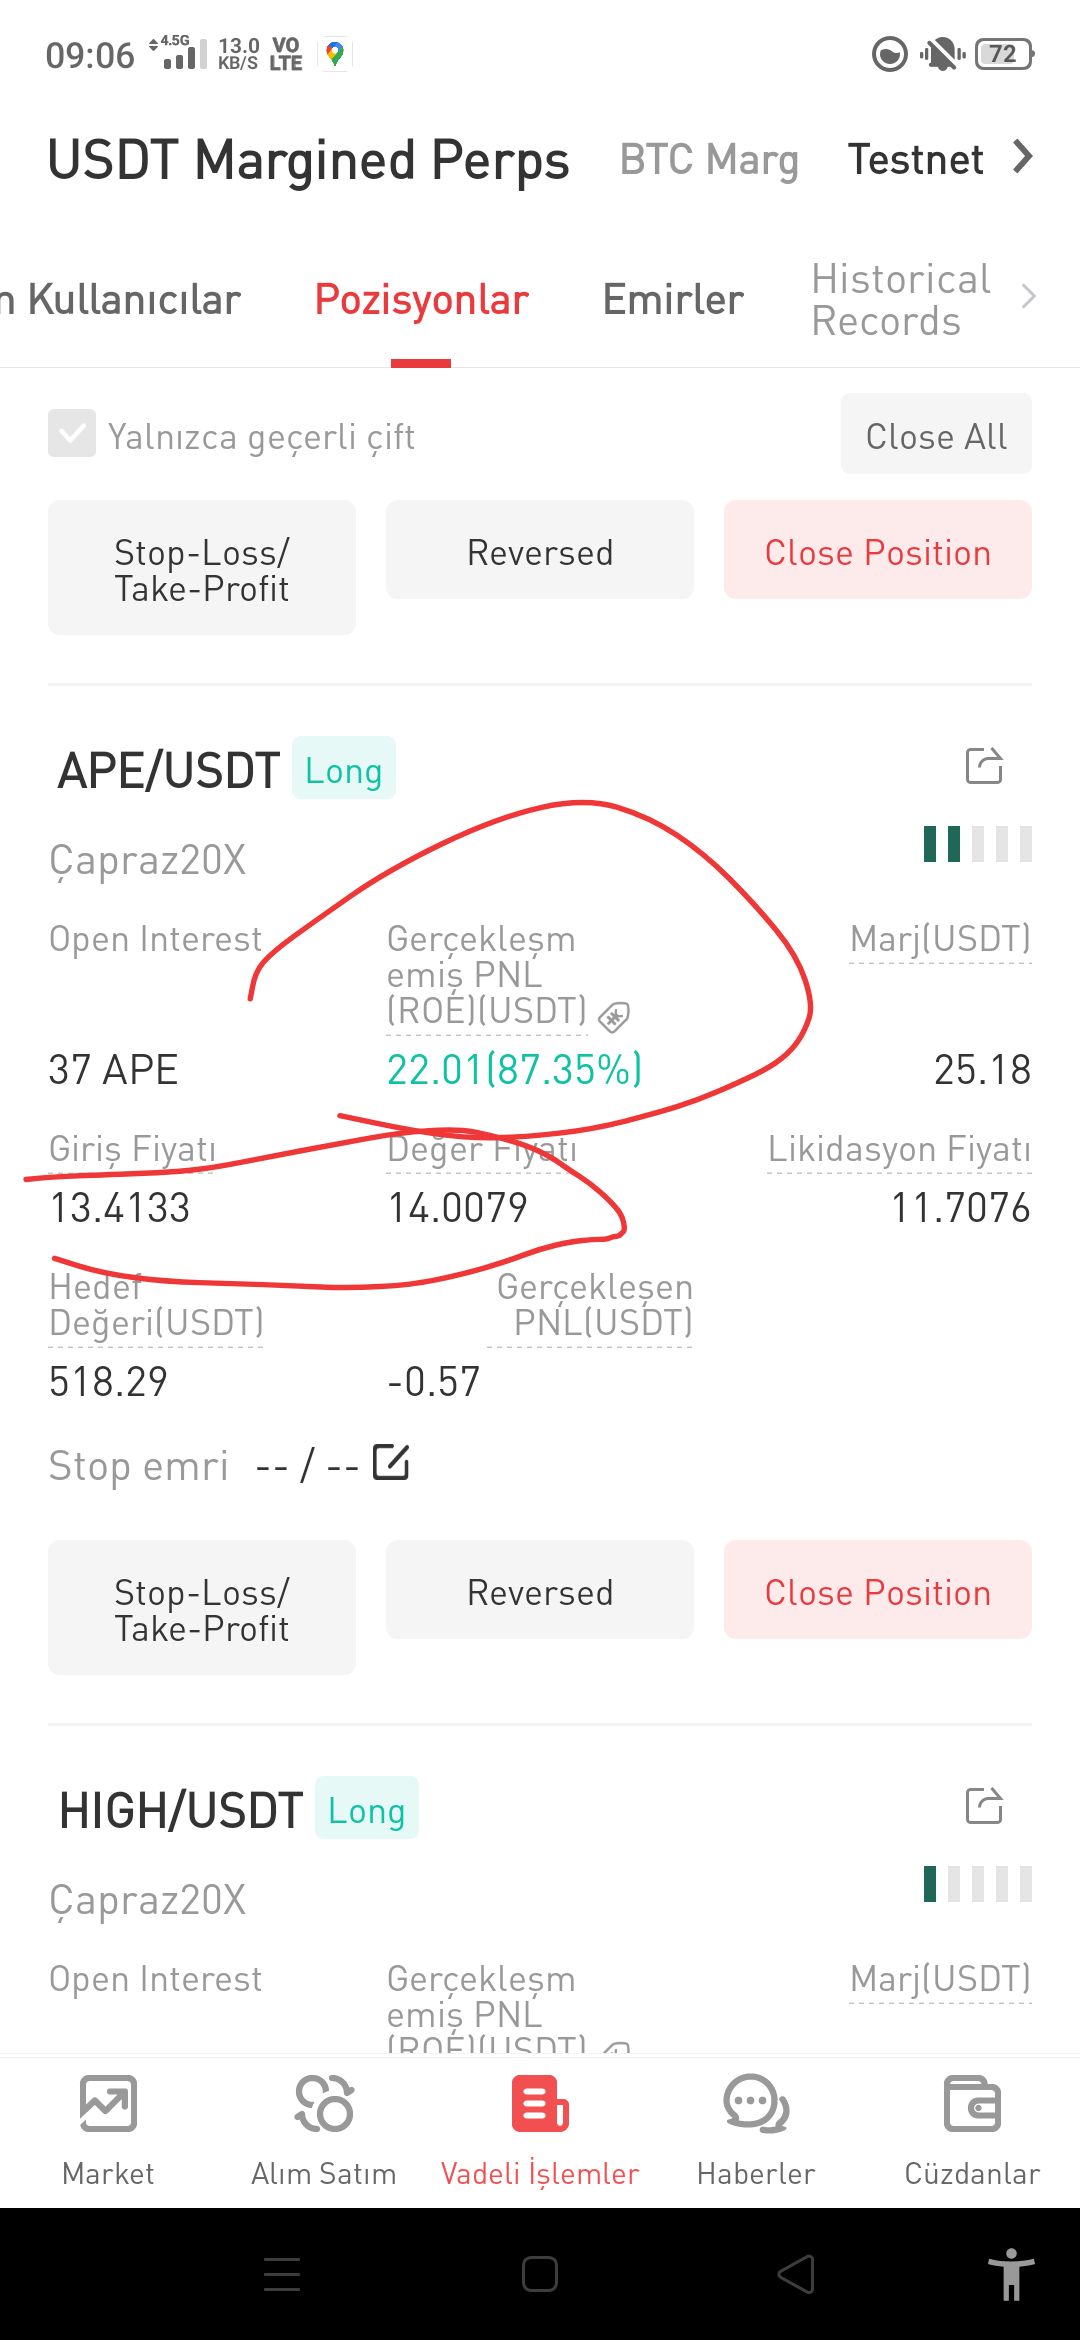Open Cüzdanlar wallets section
Viewport: 1080px width, 2340px height.
972,2130
